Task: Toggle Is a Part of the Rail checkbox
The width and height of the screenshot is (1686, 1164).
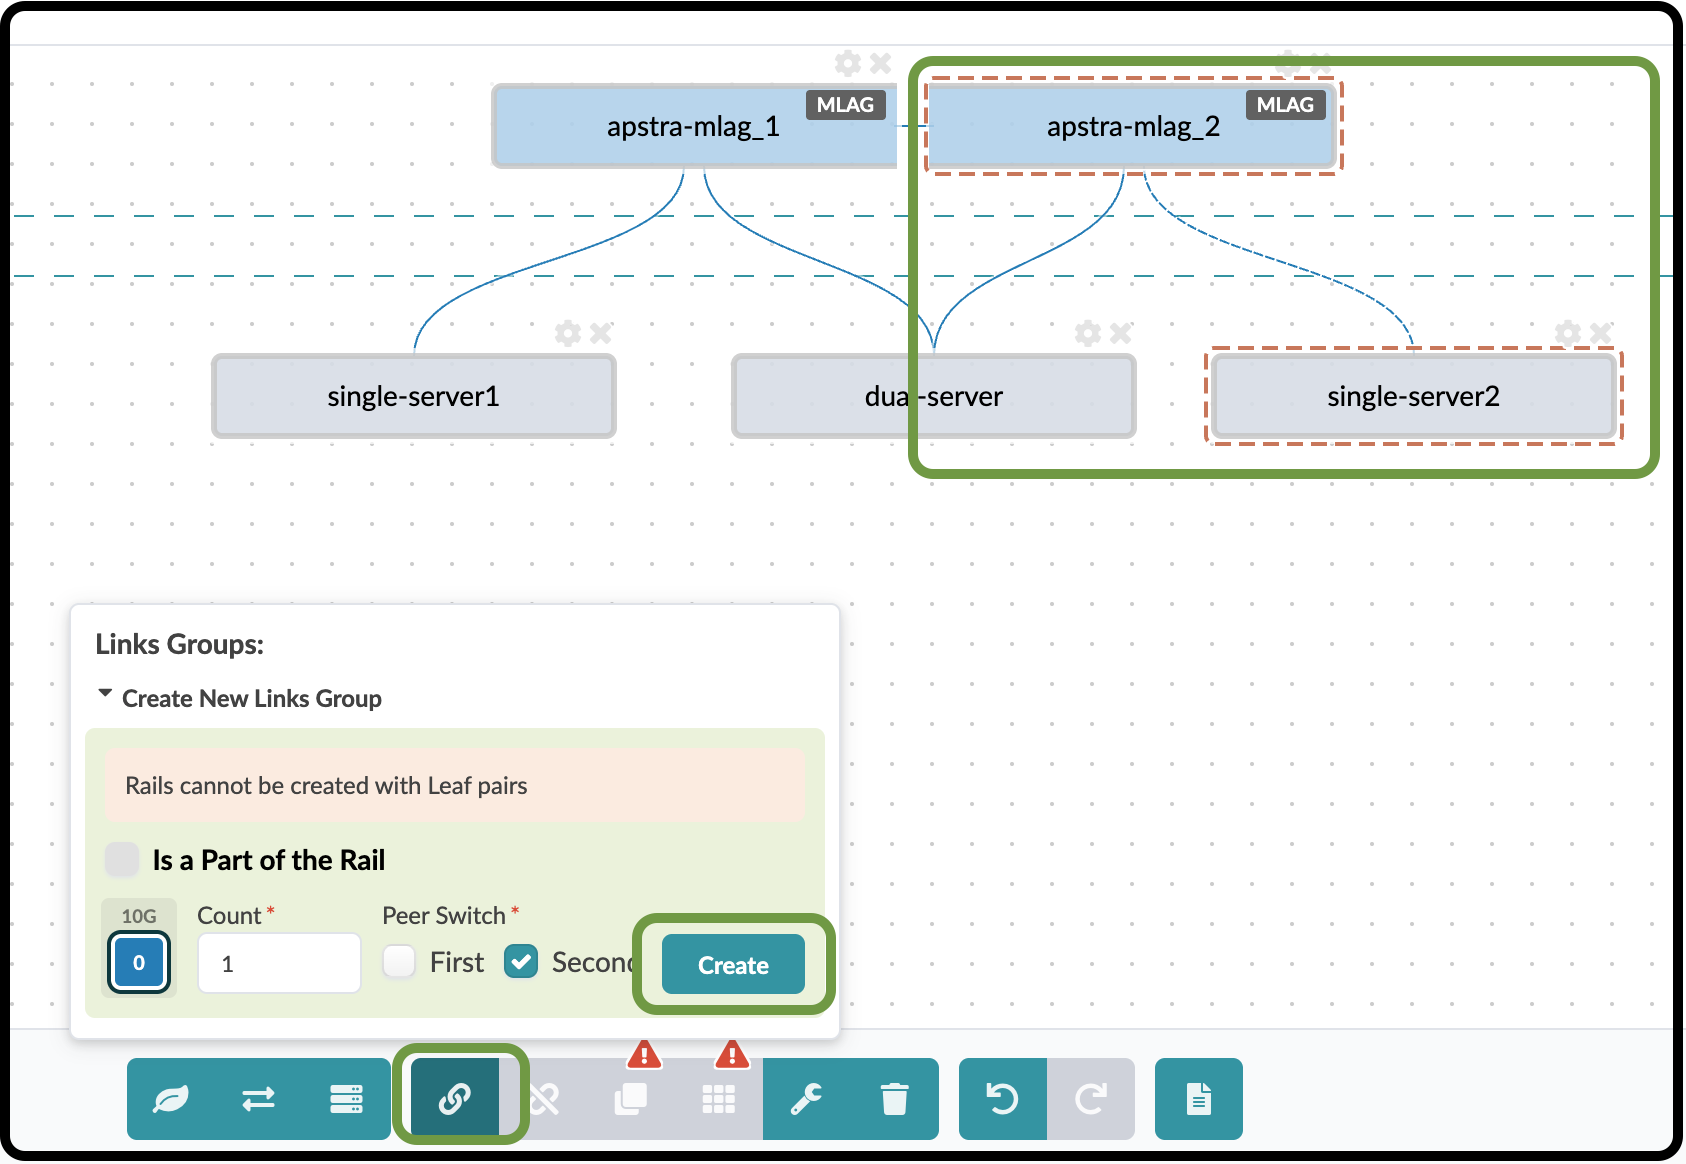Action: (x=122, y=859)
